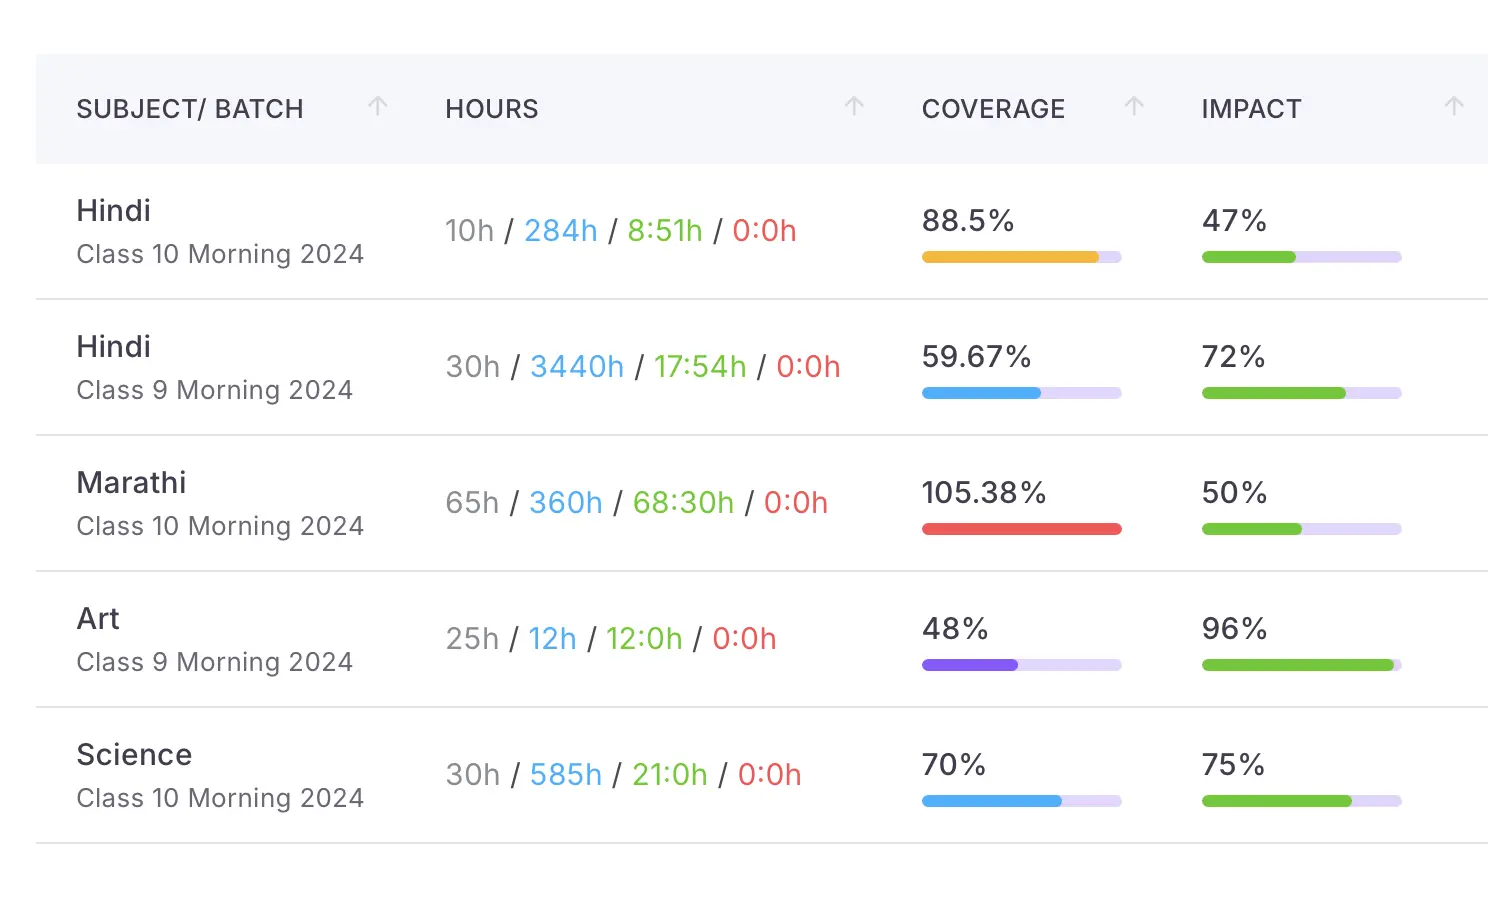The height and width of the screenshot is (898, 1488).
Task: Click the SUBJECT/ BATCH column header text
Action: pyautogui.click(x=189, y=109)
